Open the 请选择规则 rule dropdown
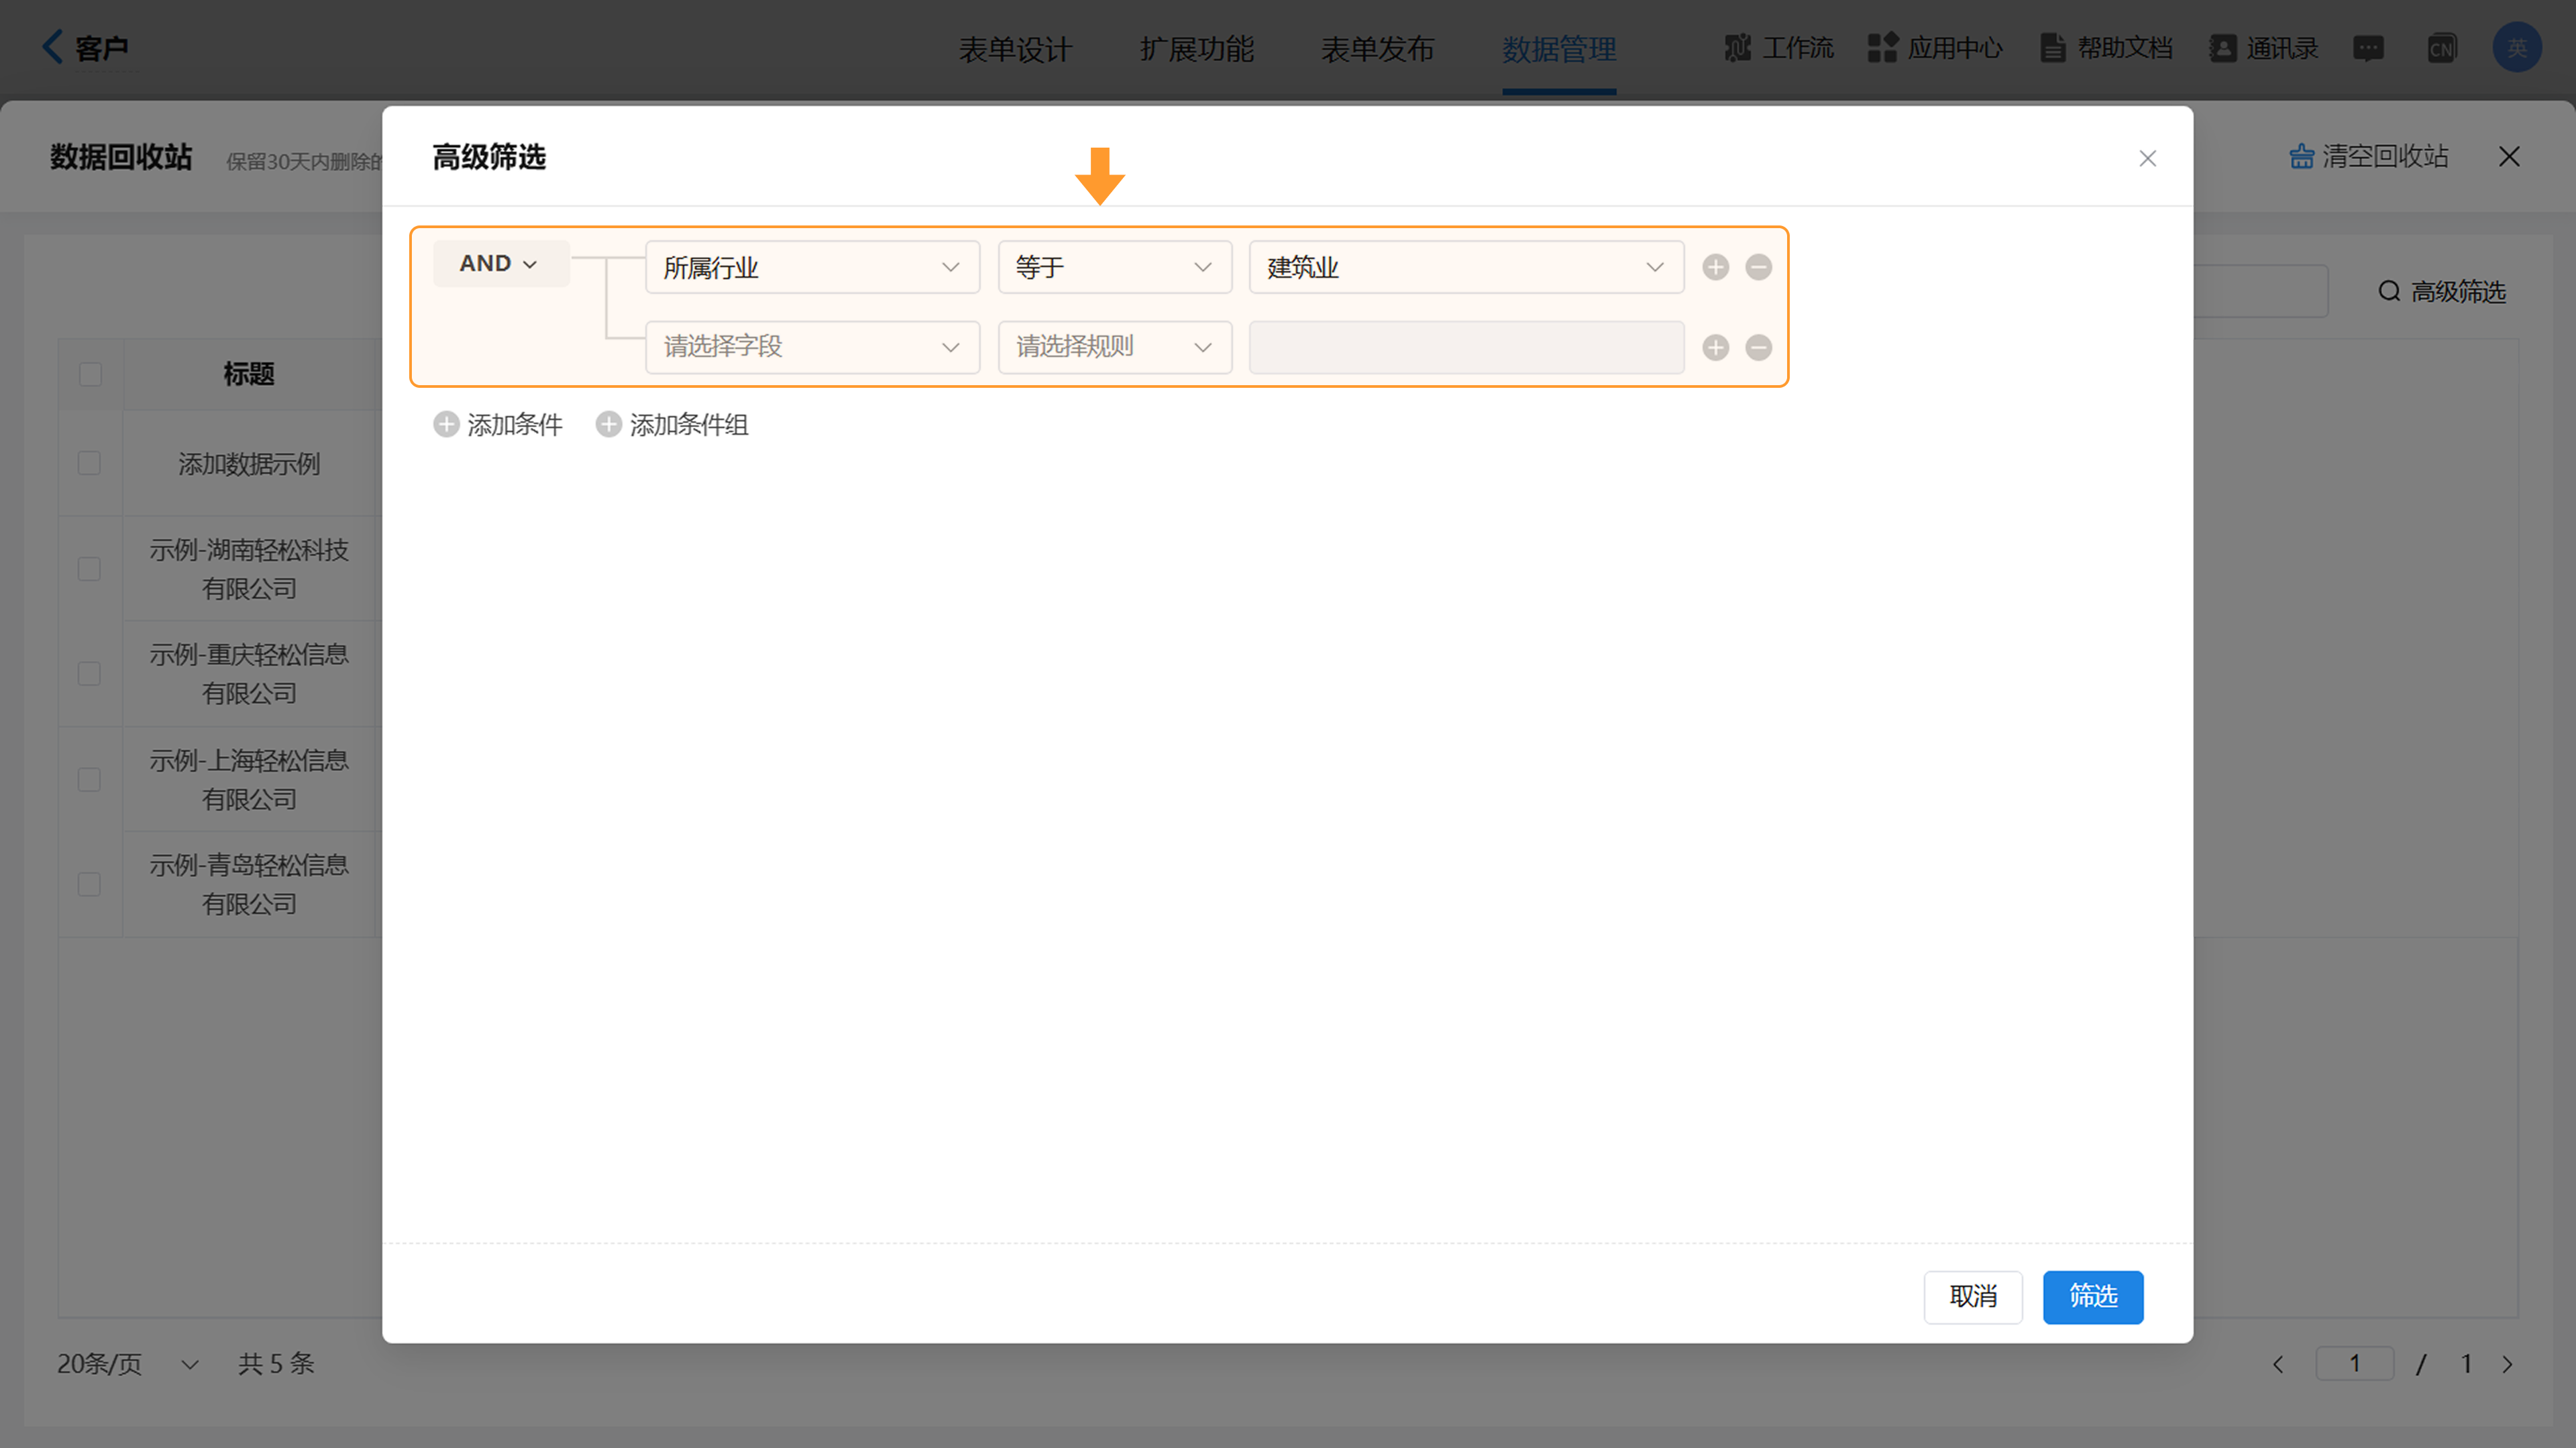 [x=1114, y=347]
